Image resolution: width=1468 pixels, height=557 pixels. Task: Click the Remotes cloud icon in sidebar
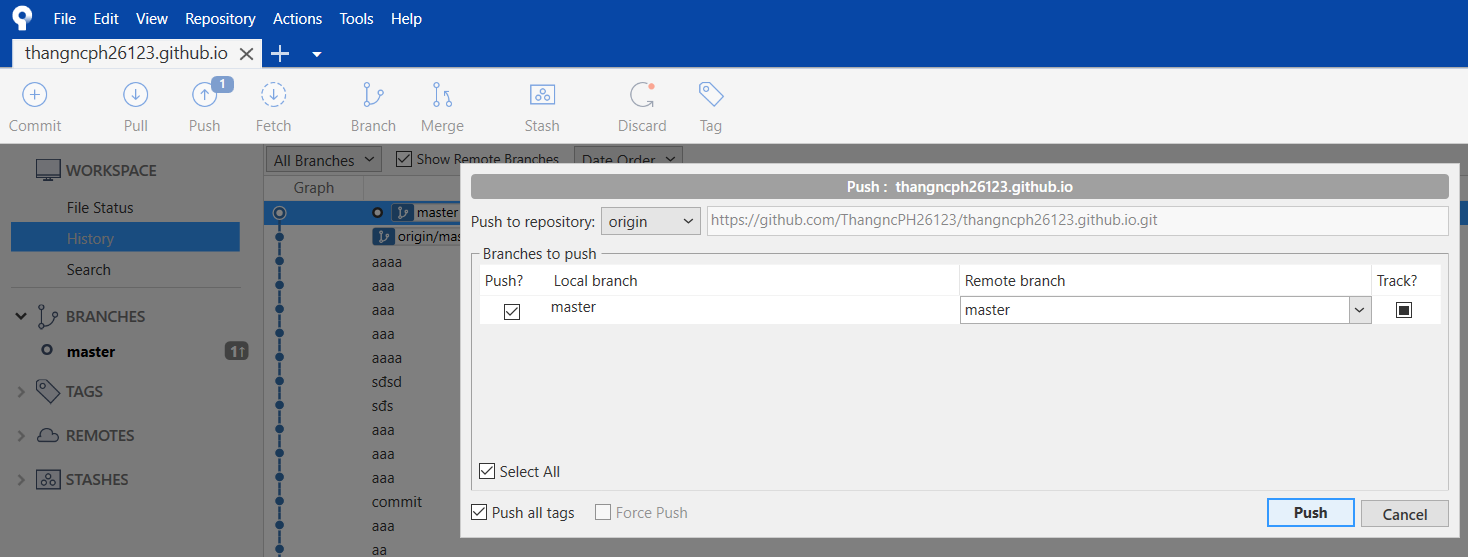[x=48, y=435]
